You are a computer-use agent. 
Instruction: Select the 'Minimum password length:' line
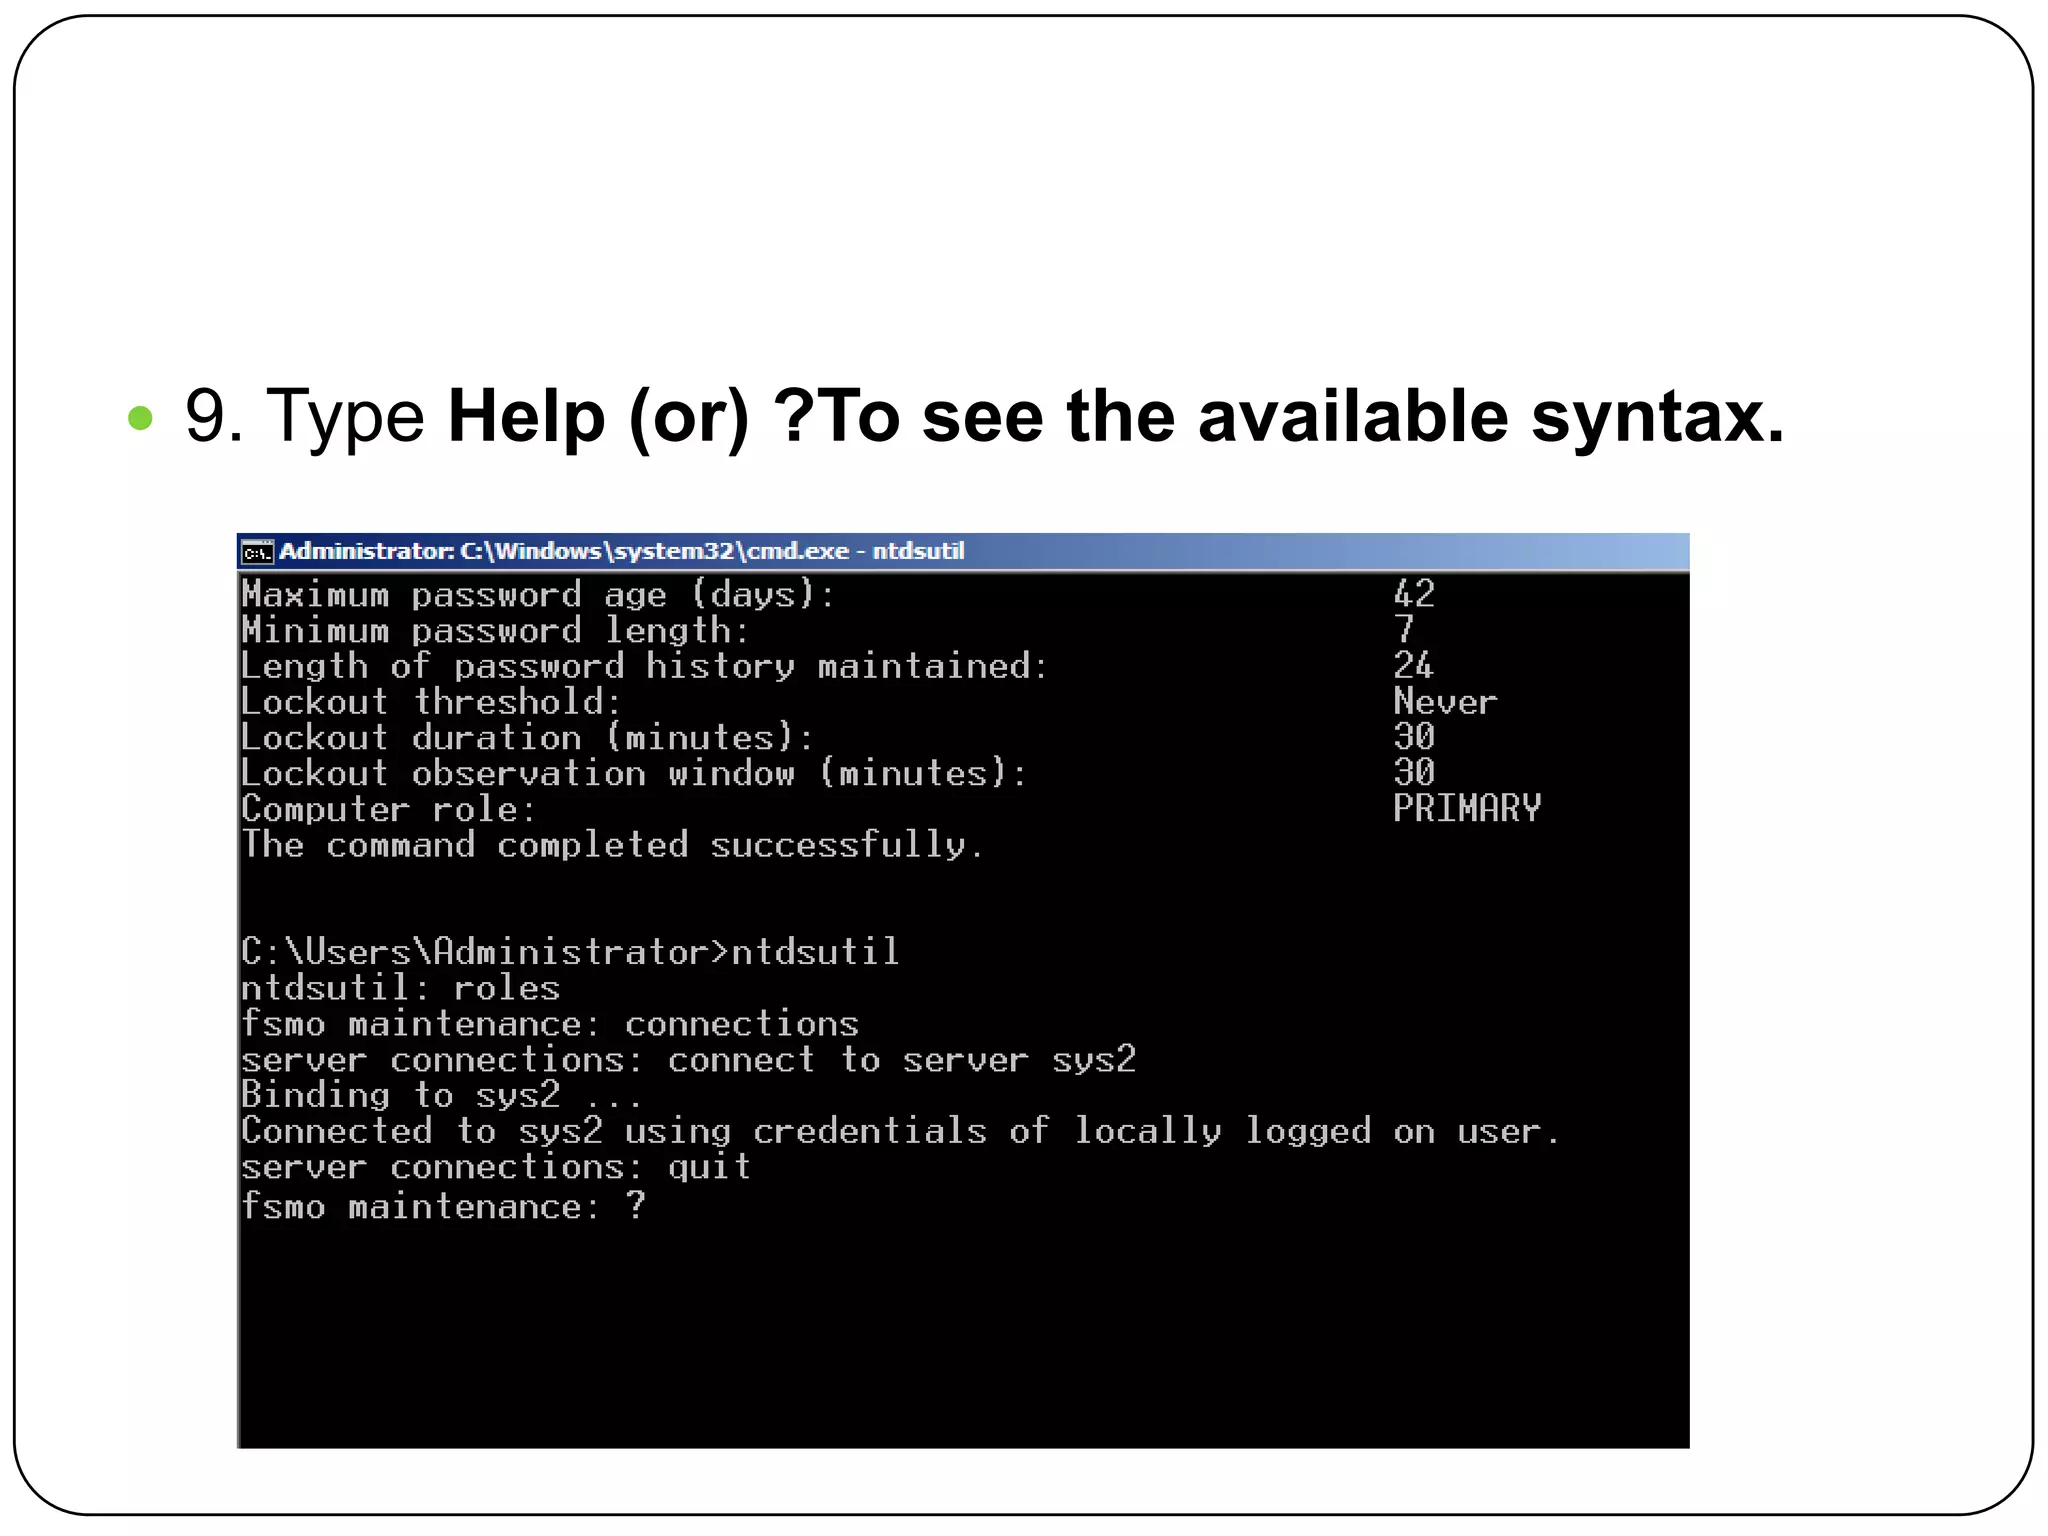tap(496, 631)
